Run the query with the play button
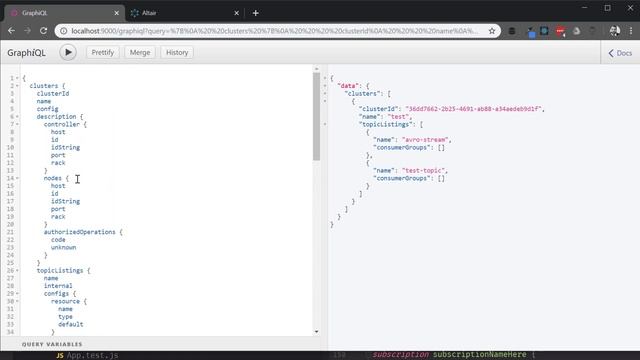This screenshot has width=640, height=360. 68,52
